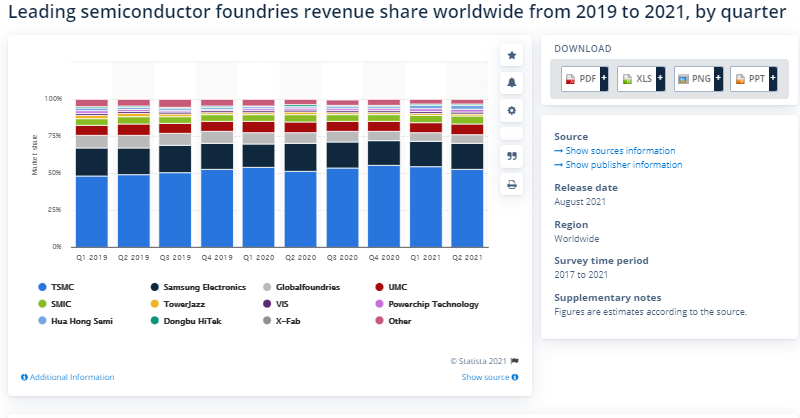This screenshot has height=418, width=800.
Task: Click the flag icon beside Statista 2021
Action: [x=515, y=360]
